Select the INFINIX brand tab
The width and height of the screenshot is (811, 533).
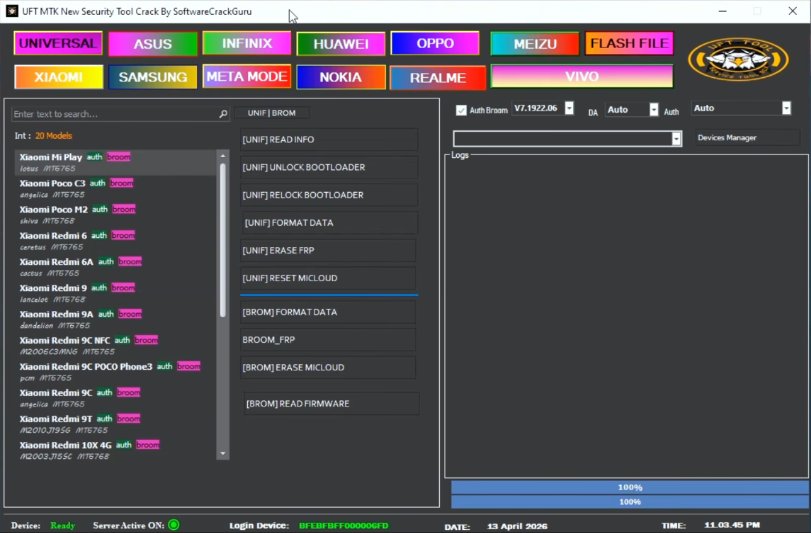(247, 43)
